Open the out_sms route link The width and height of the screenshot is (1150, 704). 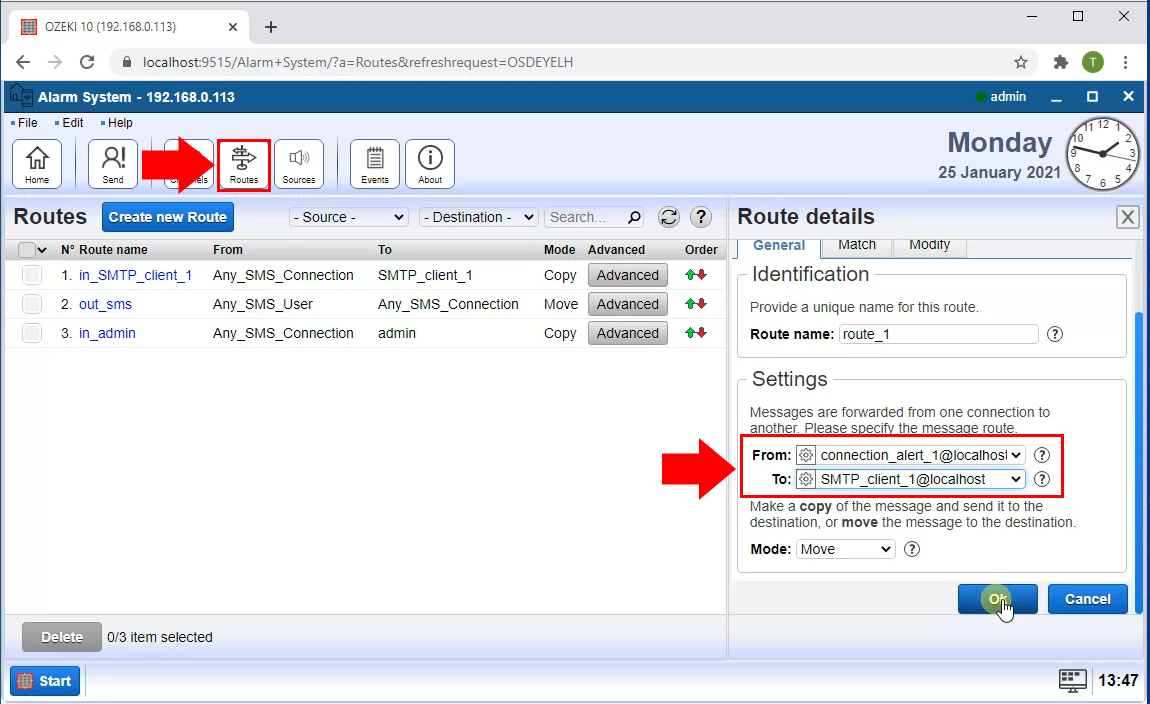pyautogui.click(x=106, y=304)
